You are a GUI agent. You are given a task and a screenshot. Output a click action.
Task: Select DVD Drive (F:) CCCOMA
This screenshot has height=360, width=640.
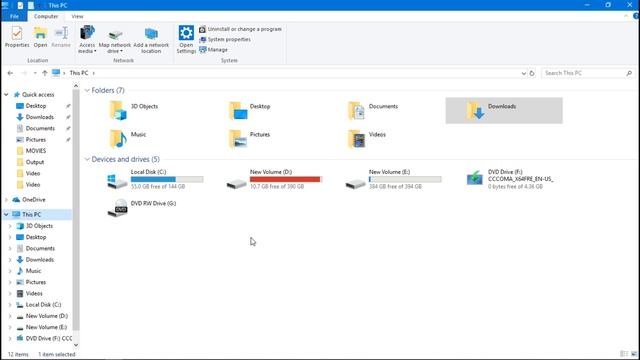(x=510, y=179)
